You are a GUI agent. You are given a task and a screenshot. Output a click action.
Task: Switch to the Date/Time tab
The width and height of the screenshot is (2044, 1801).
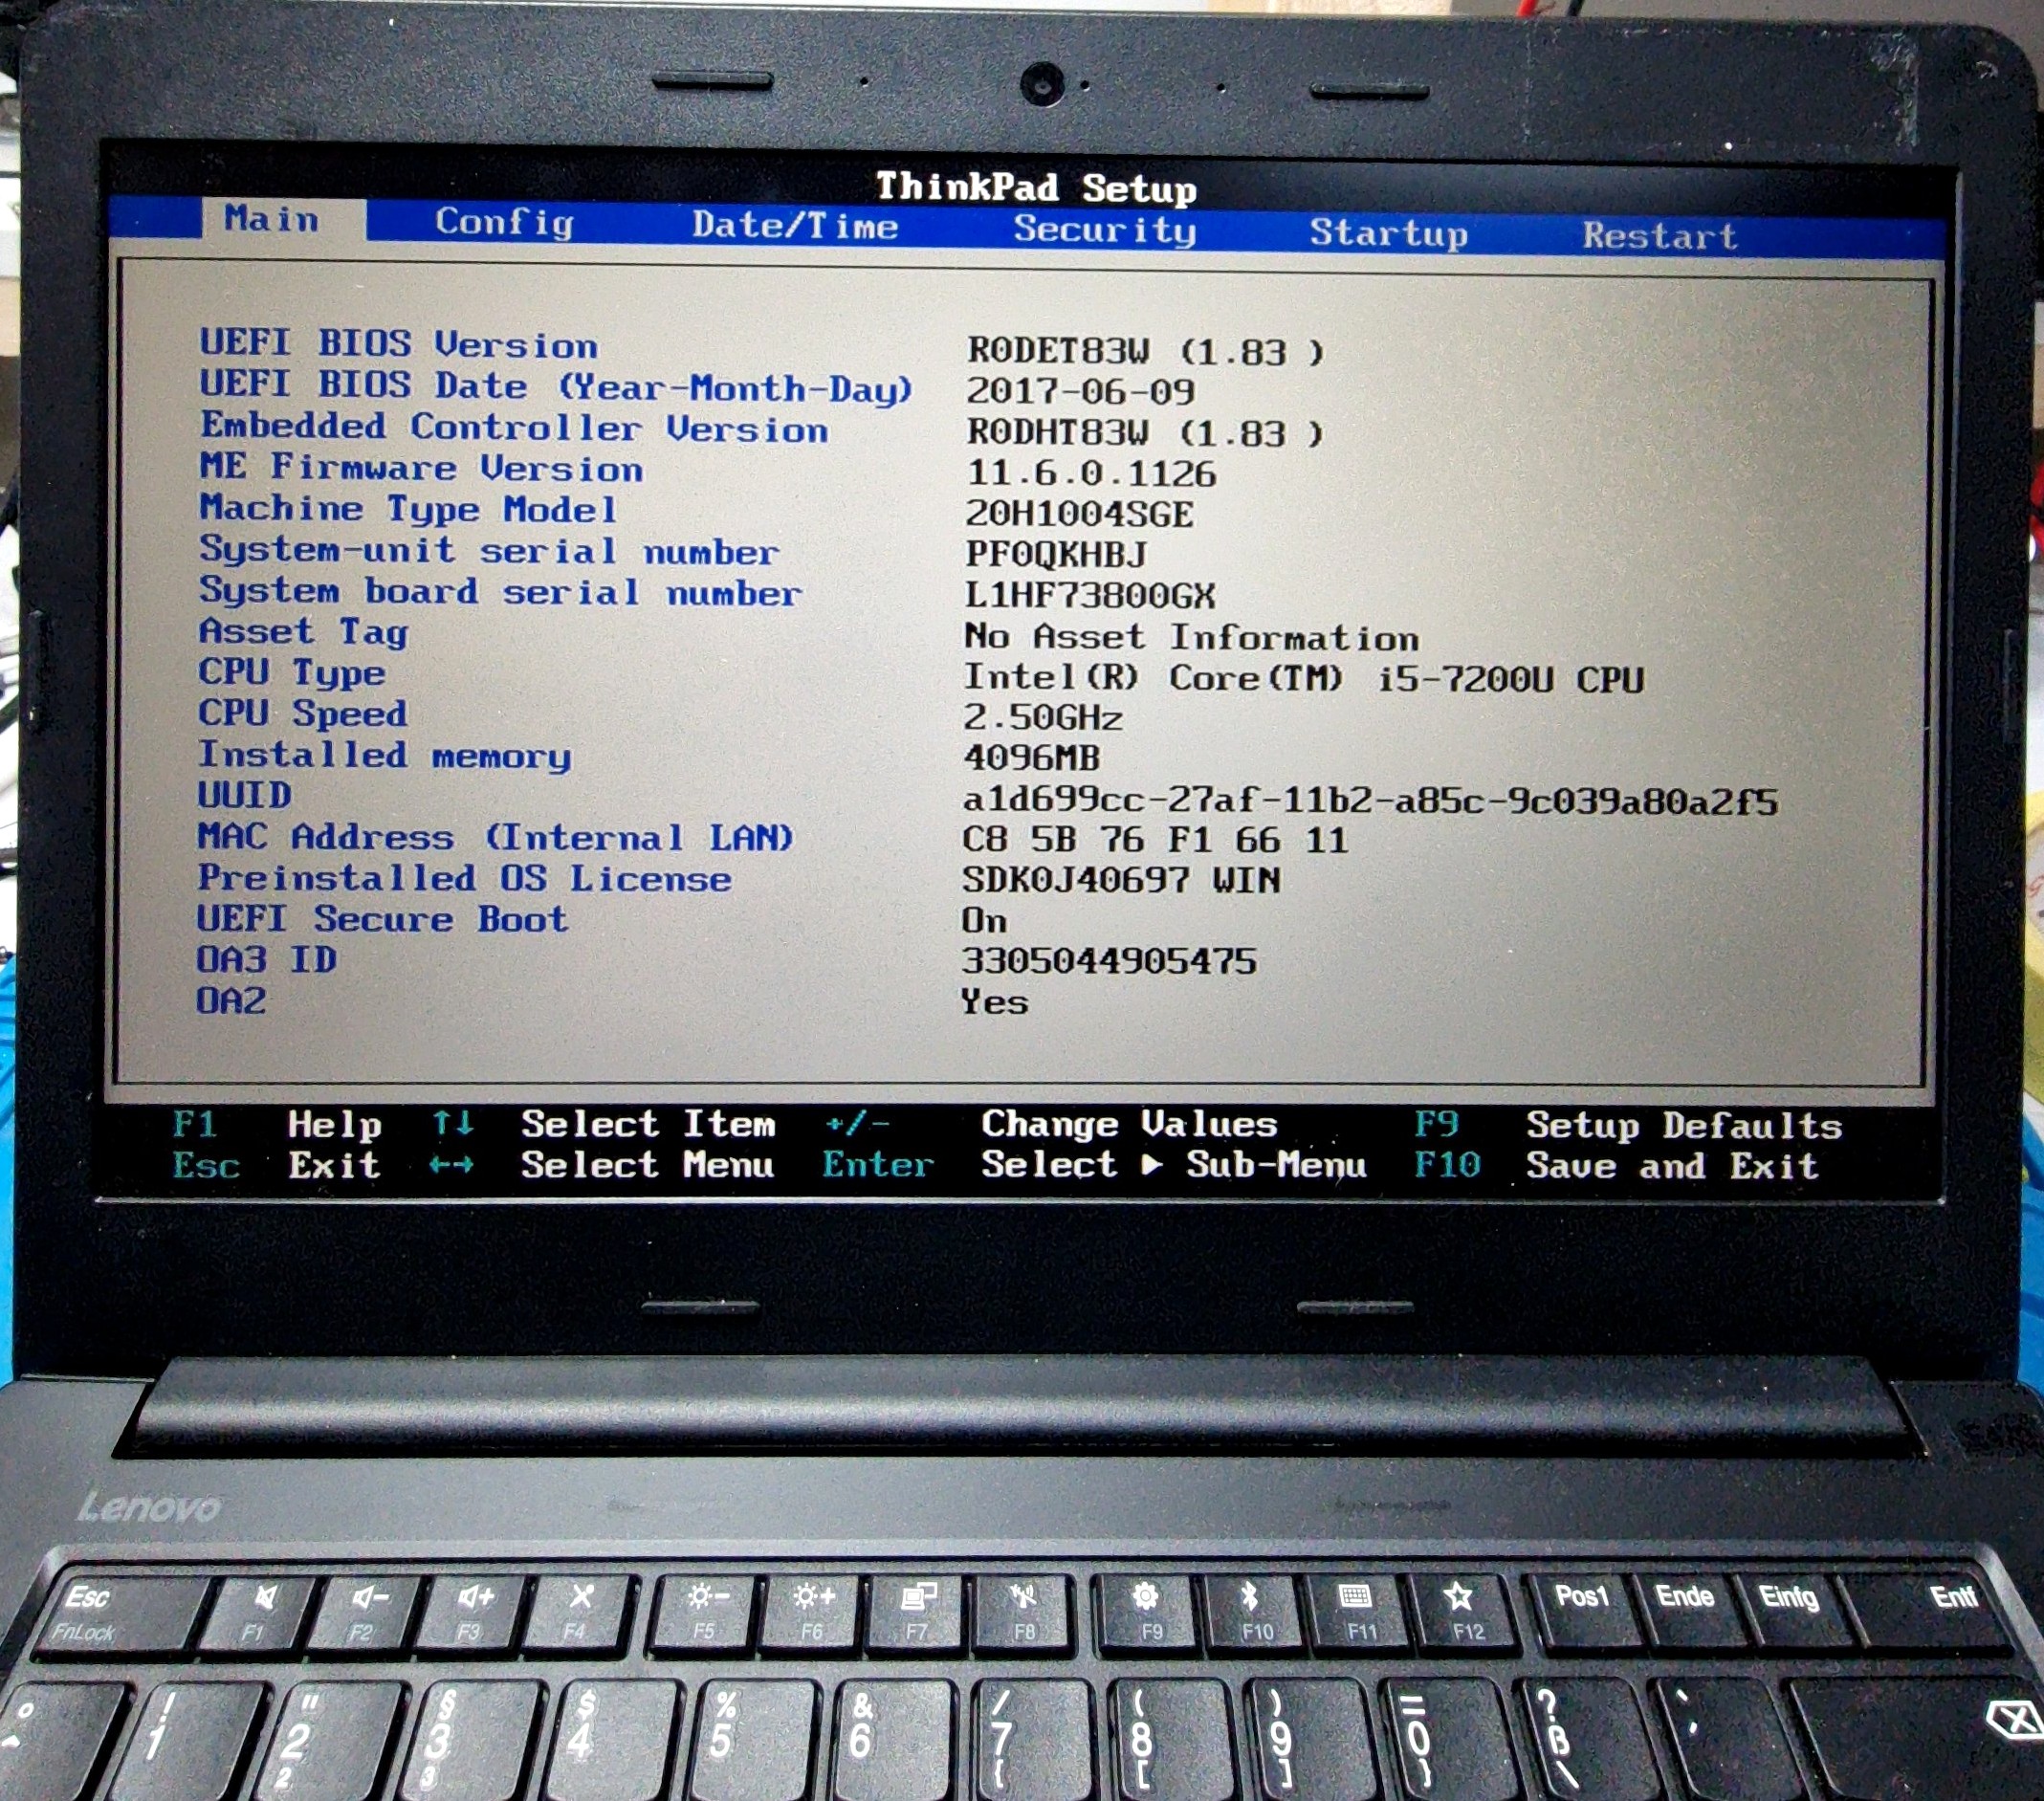point(795,225)
